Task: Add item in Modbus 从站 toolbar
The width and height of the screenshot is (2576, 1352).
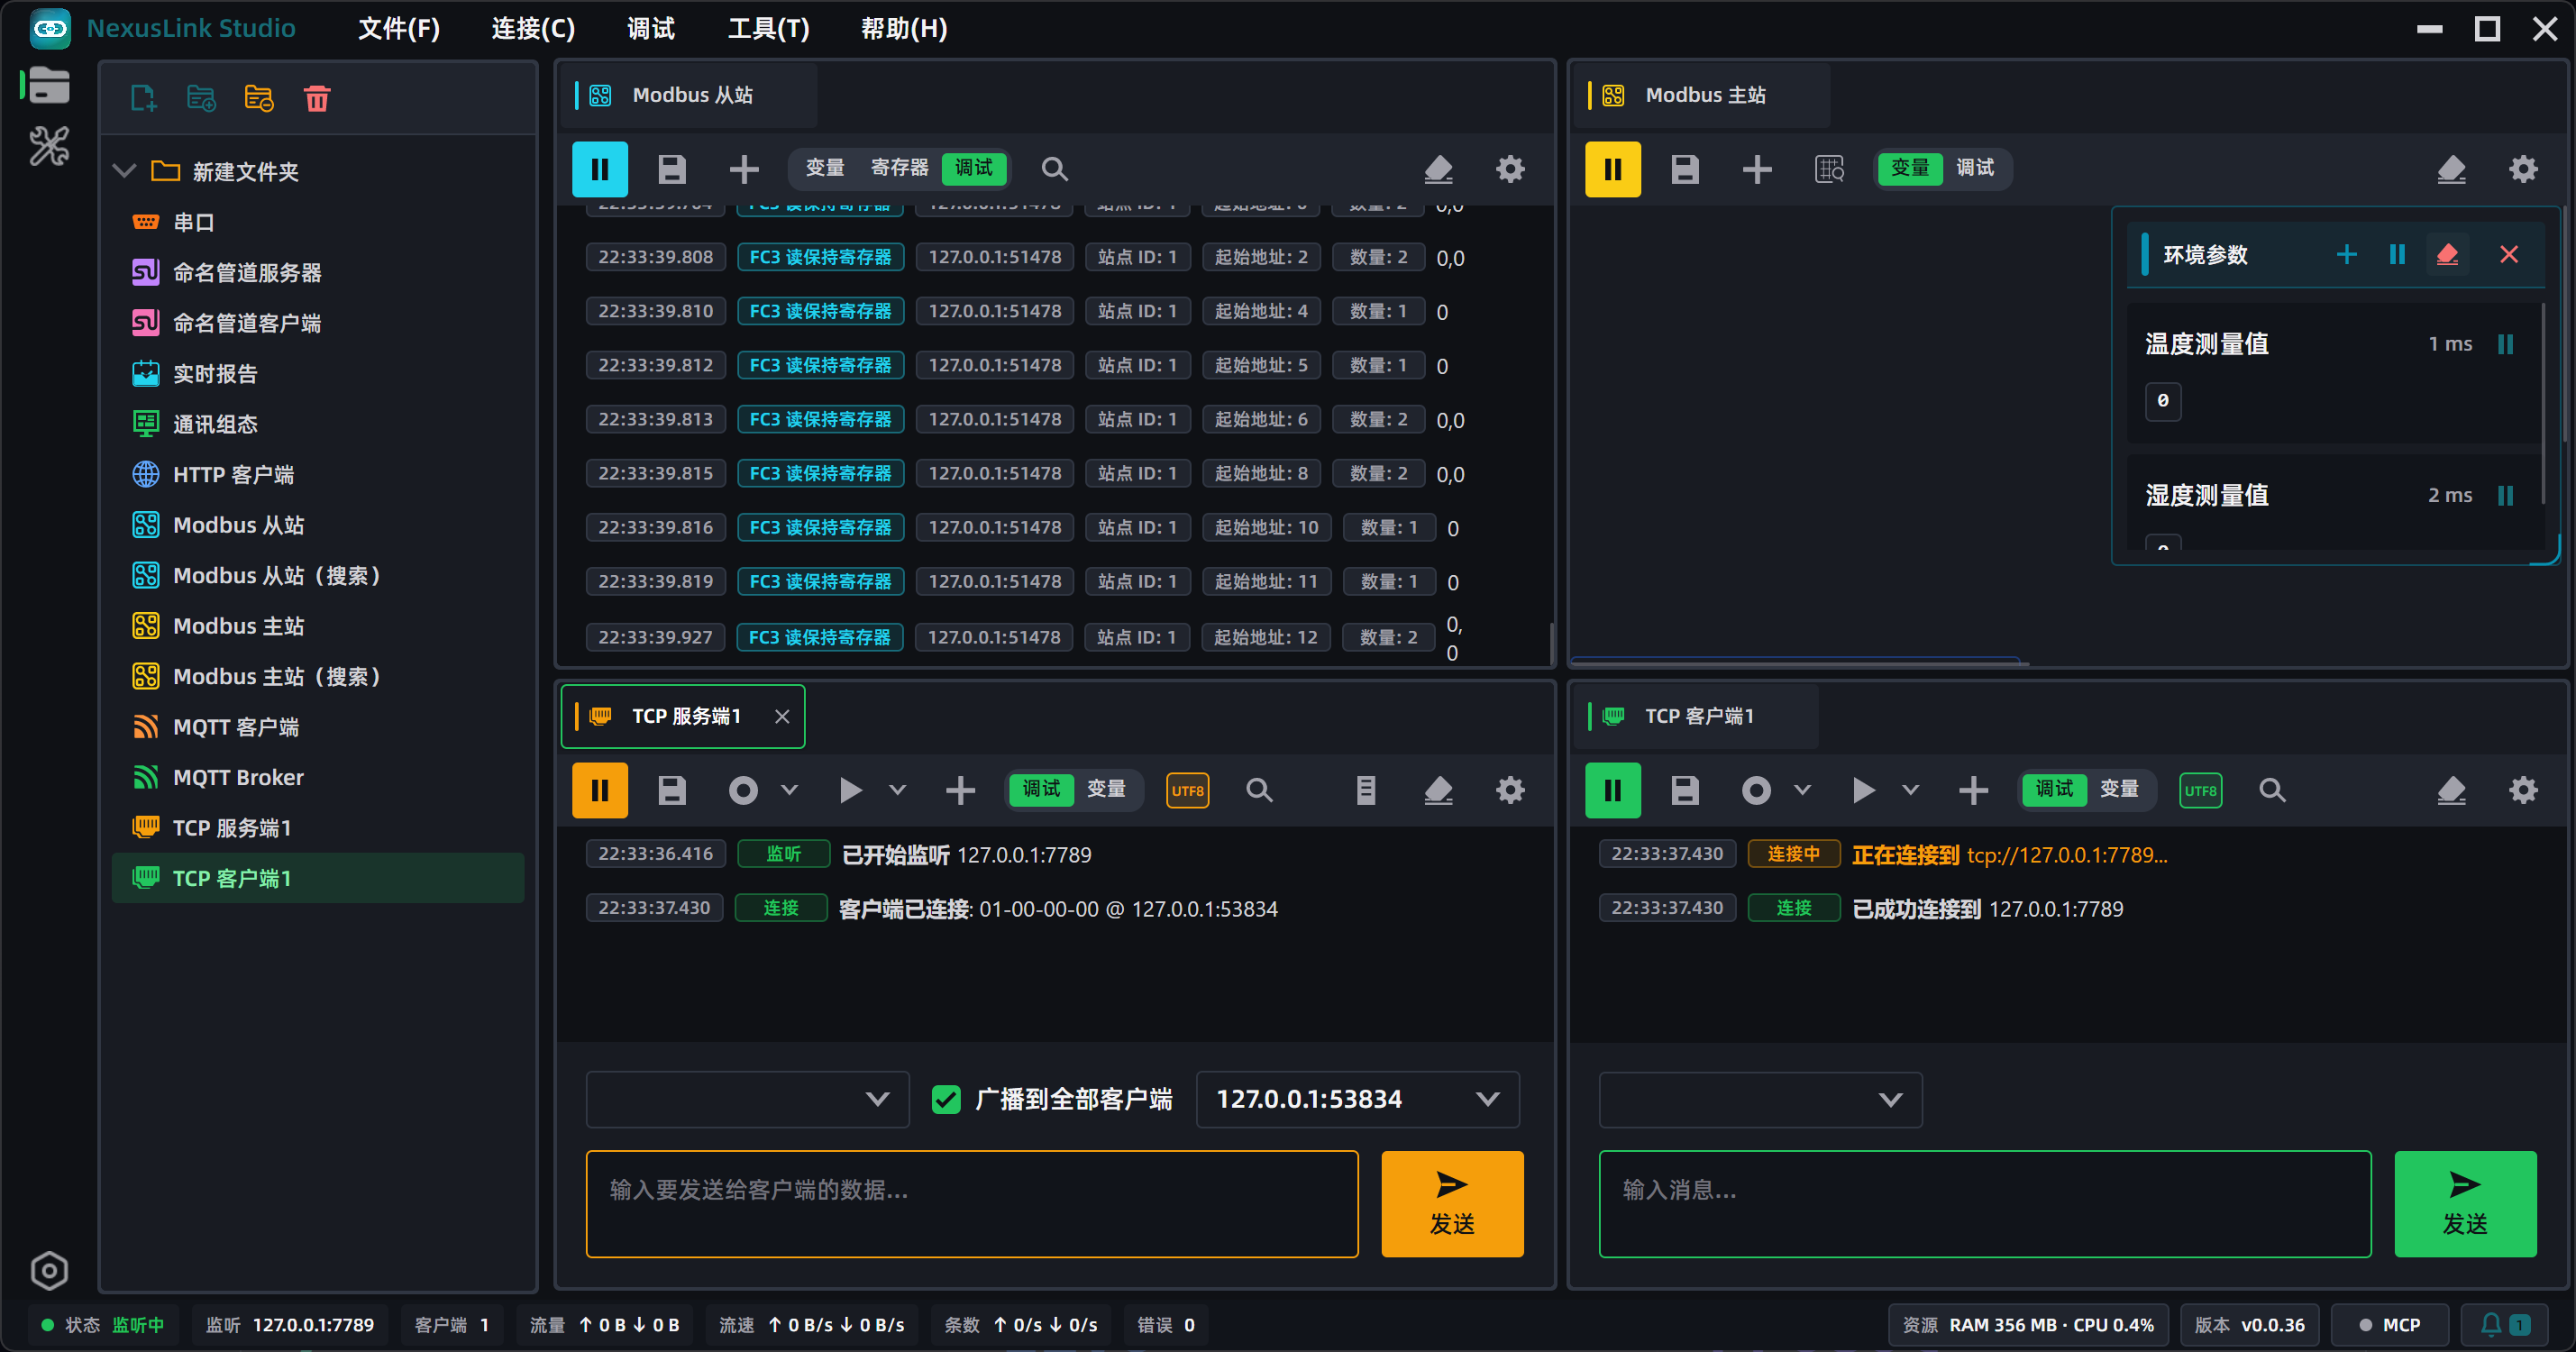Action: point(744,169)
